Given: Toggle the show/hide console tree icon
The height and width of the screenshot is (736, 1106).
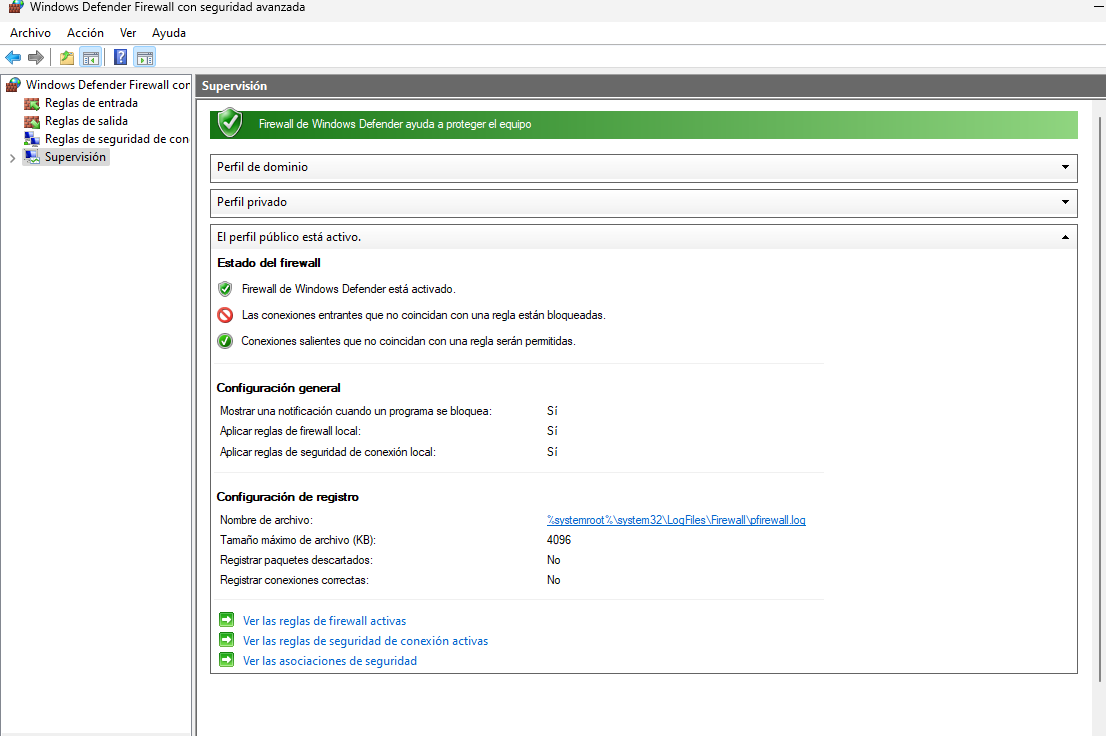Looking at the screenshot, I should [x=90, y=57].
